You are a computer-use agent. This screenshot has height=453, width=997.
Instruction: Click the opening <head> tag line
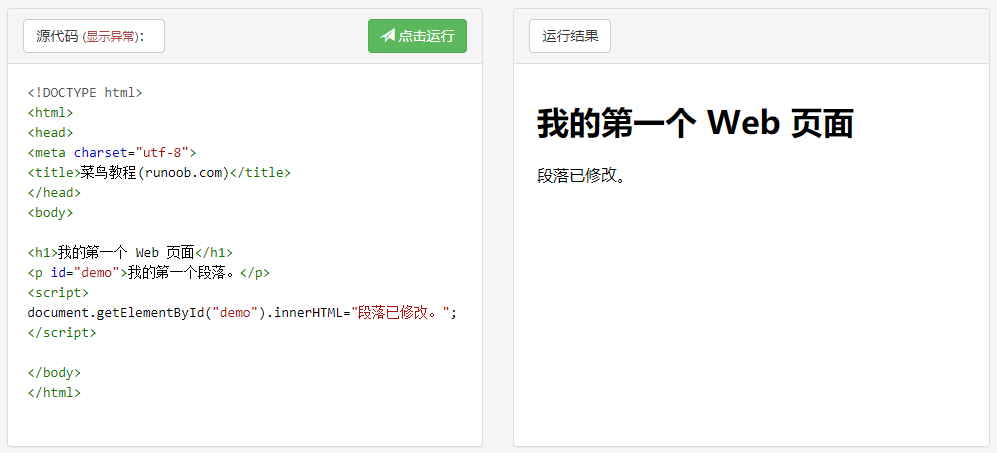(x=51, y=132)
